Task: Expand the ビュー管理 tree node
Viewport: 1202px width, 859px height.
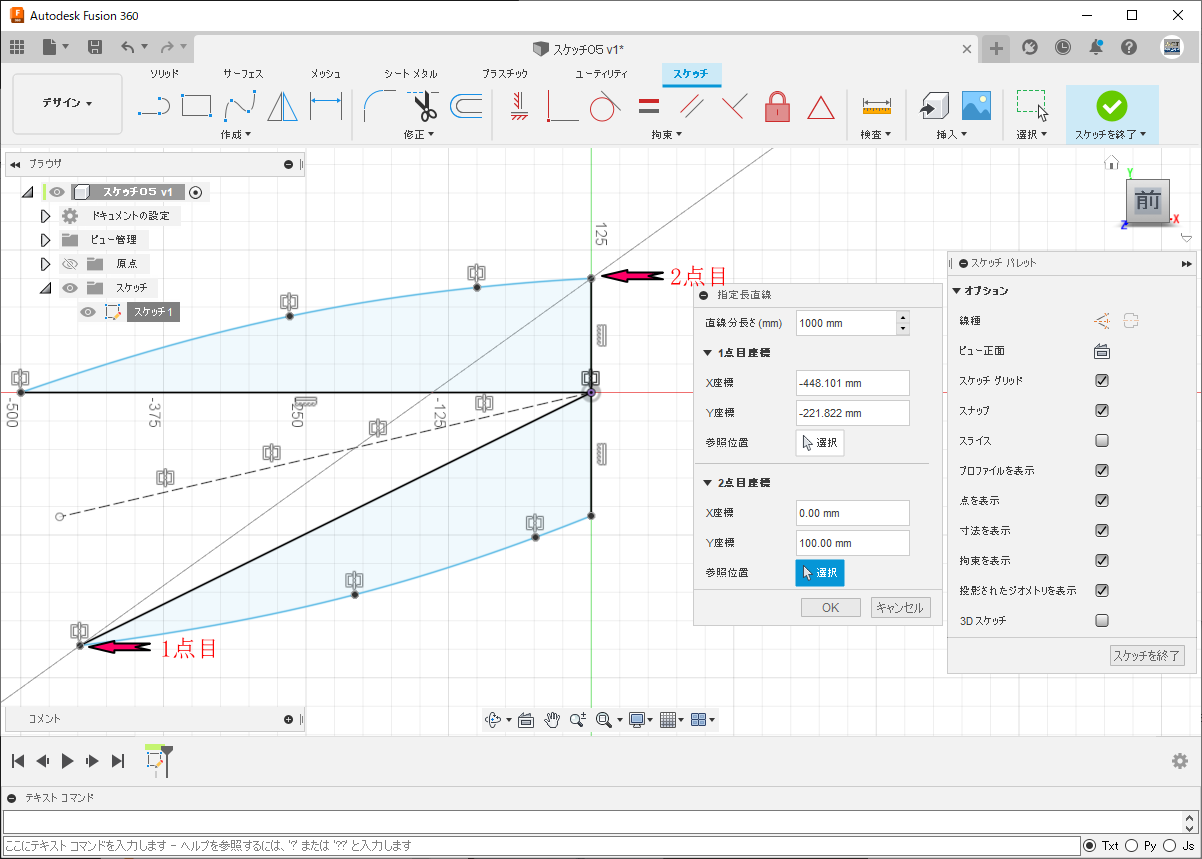Action: (x=45, y=240)
